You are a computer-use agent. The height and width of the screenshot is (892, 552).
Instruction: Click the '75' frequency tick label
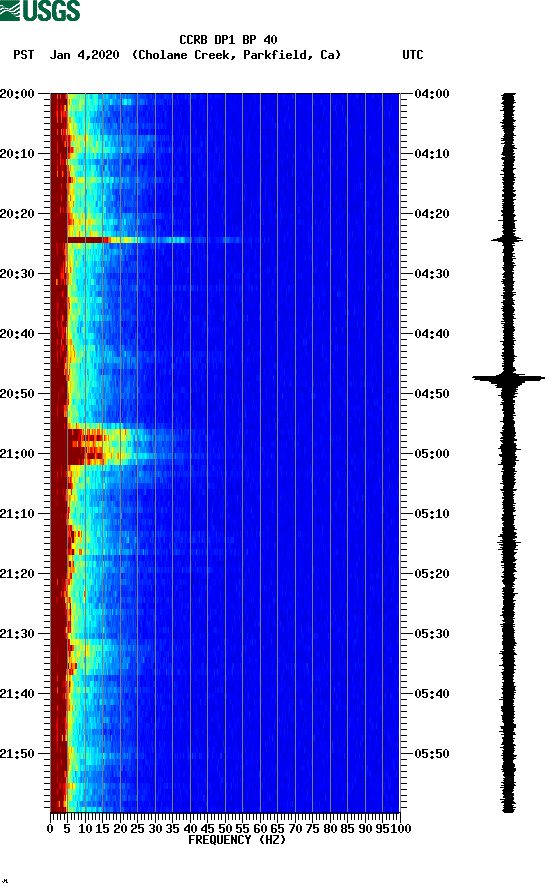click(x=312, y=829)
